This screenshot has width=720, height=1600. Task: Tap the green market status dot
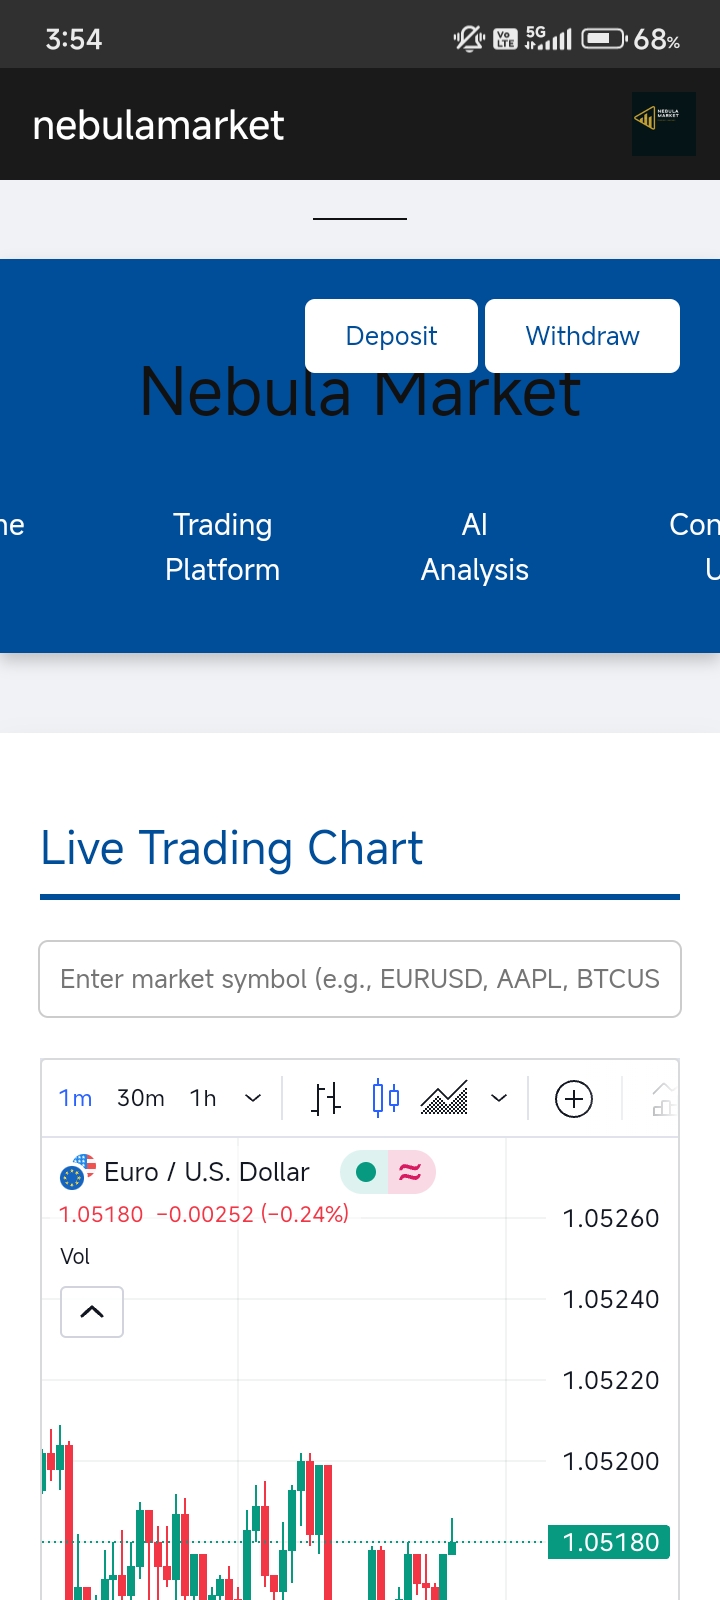(366, 1172)
